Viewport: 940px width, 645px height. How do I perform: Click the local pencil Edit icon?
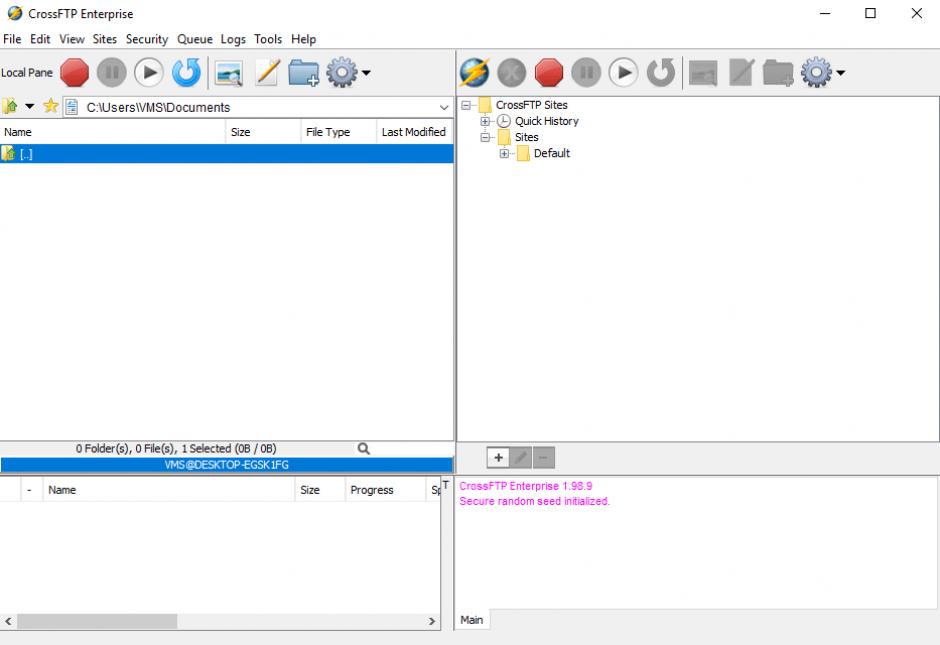click(x=267, y=73)
